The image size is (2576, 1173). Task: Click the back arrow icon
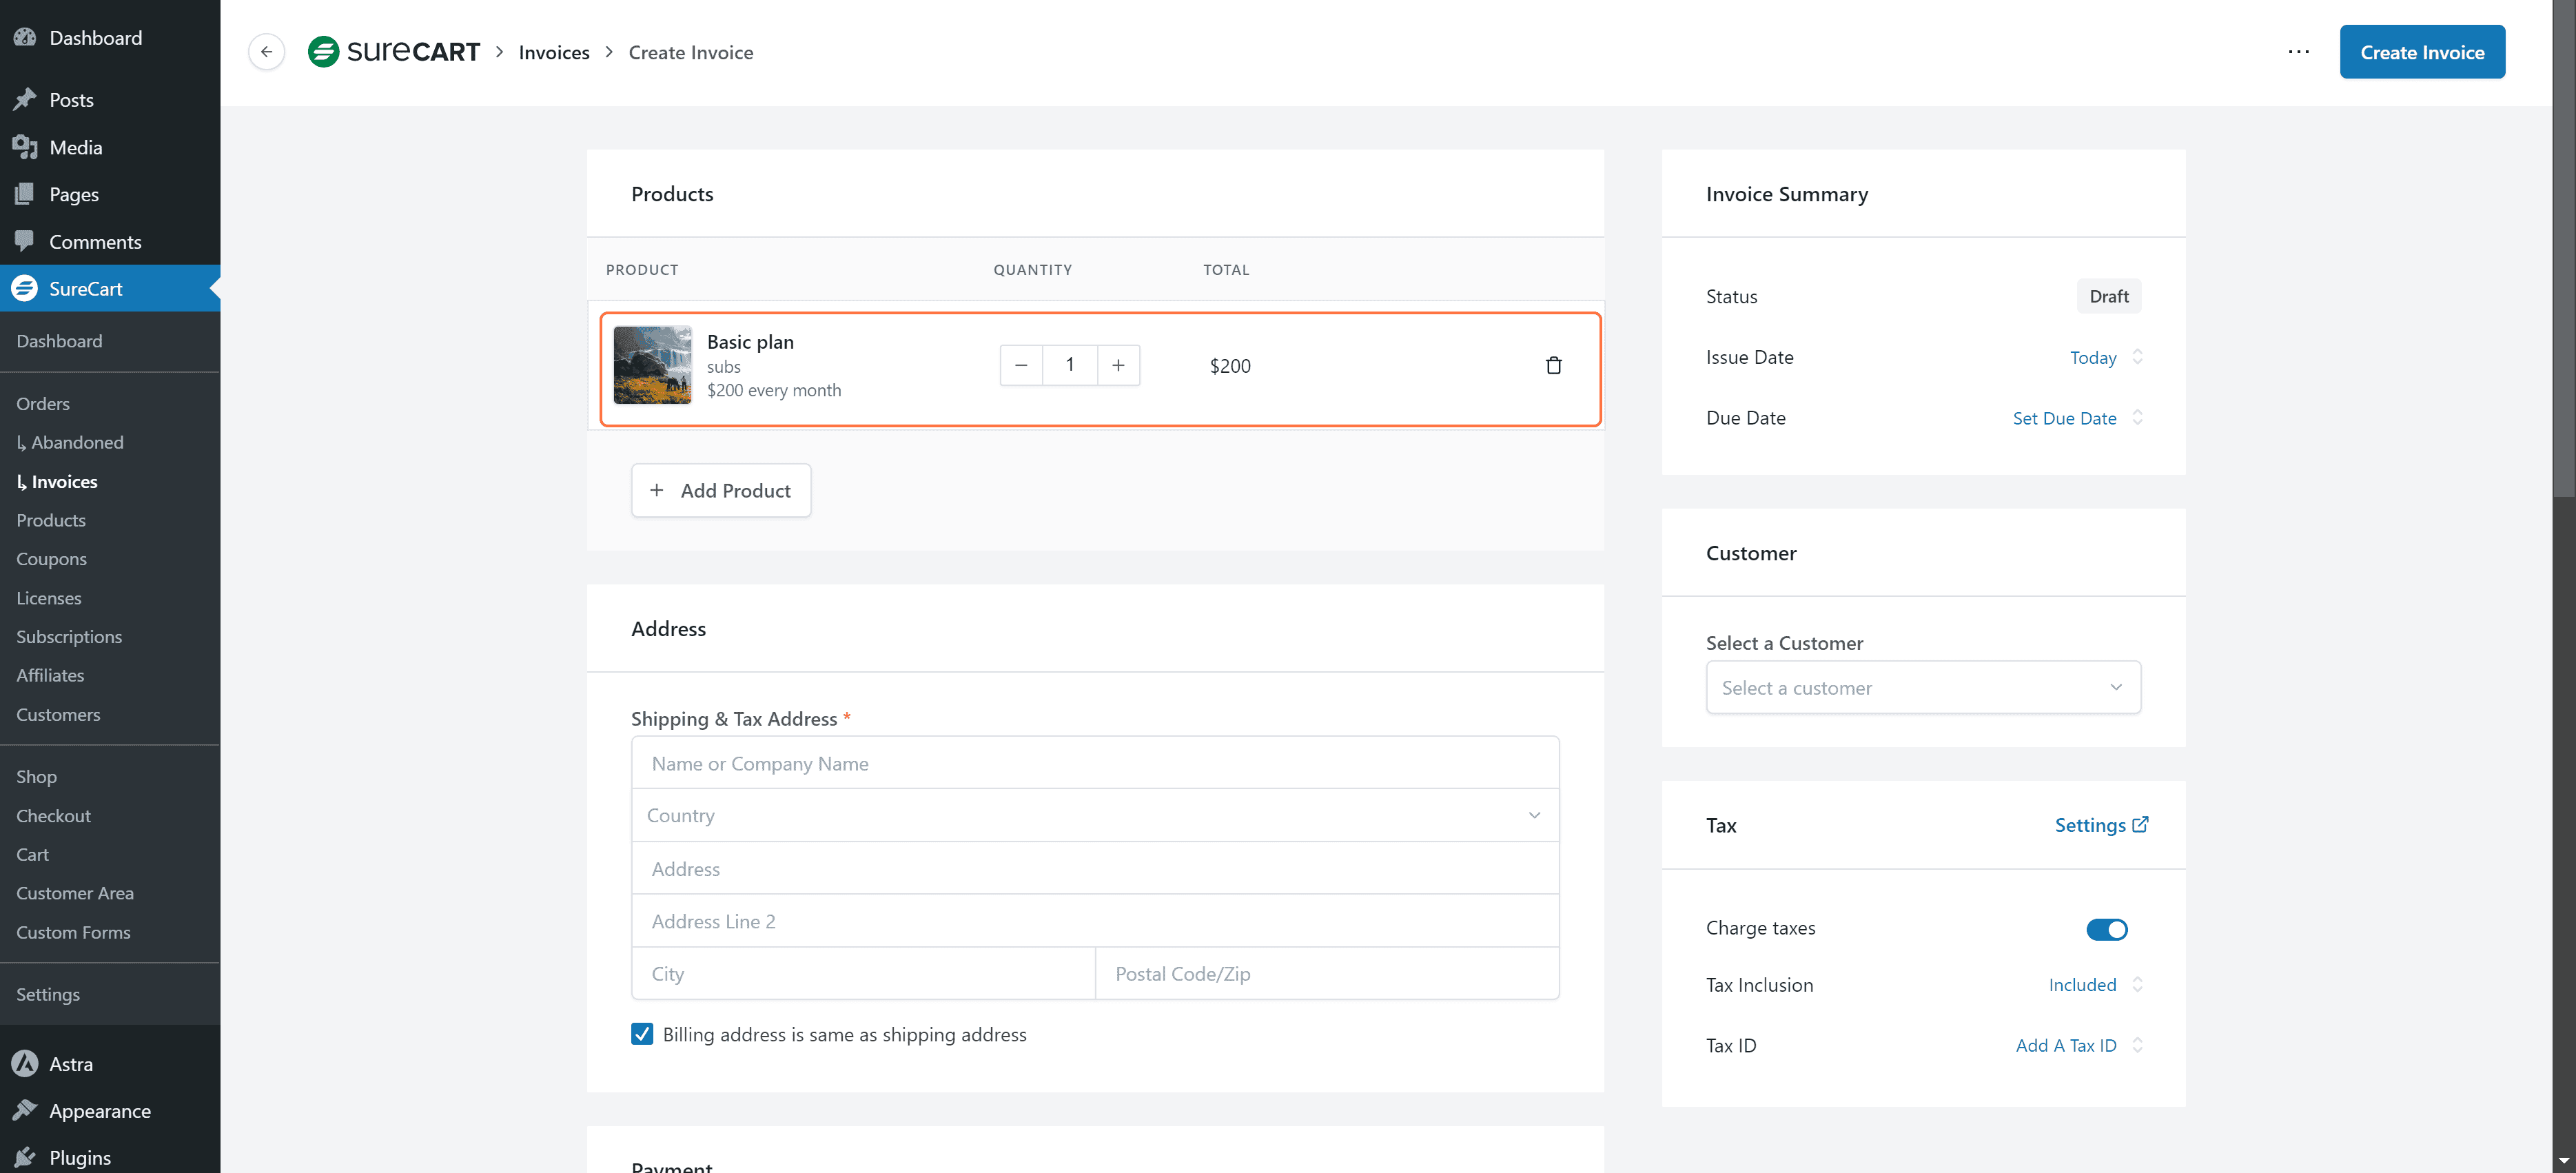pyautogui.click(x=266, y=52)
